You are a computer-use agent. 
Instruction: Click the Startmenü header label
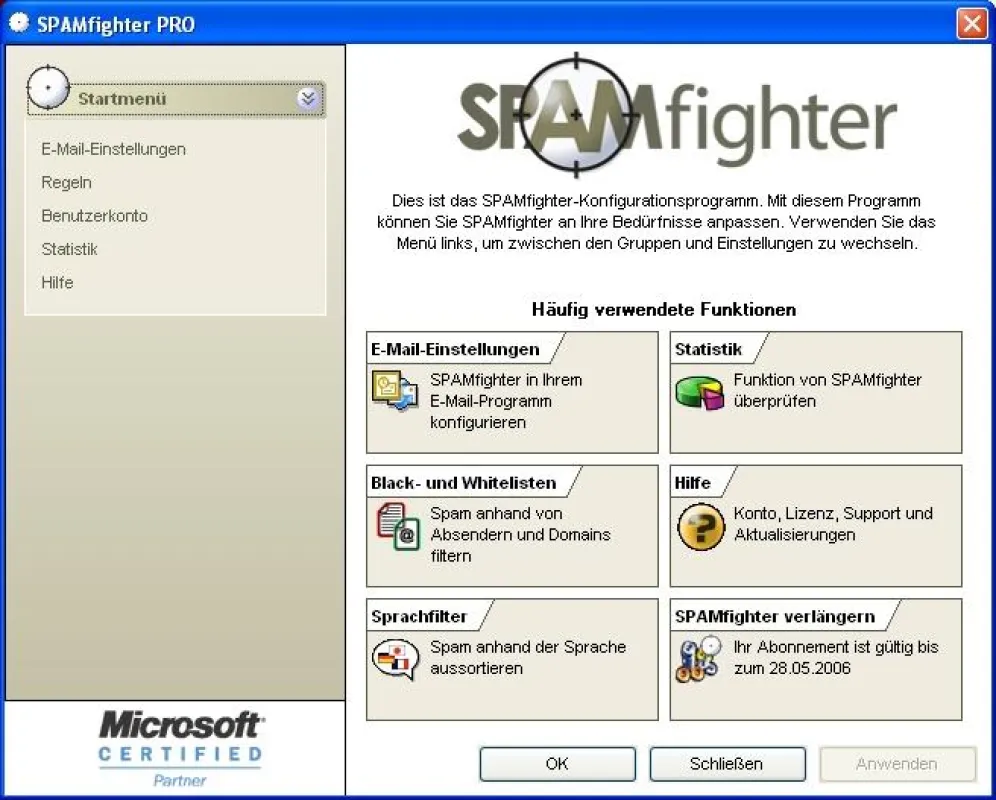[x=122, y=98]
